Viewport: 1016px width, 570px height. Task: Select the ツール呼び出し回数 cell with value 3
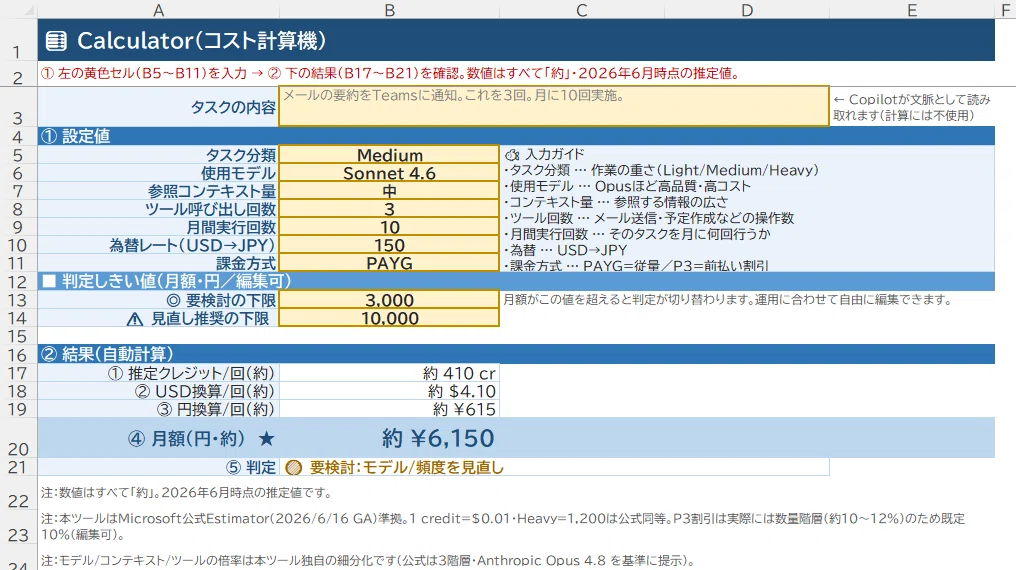[389, 209]
